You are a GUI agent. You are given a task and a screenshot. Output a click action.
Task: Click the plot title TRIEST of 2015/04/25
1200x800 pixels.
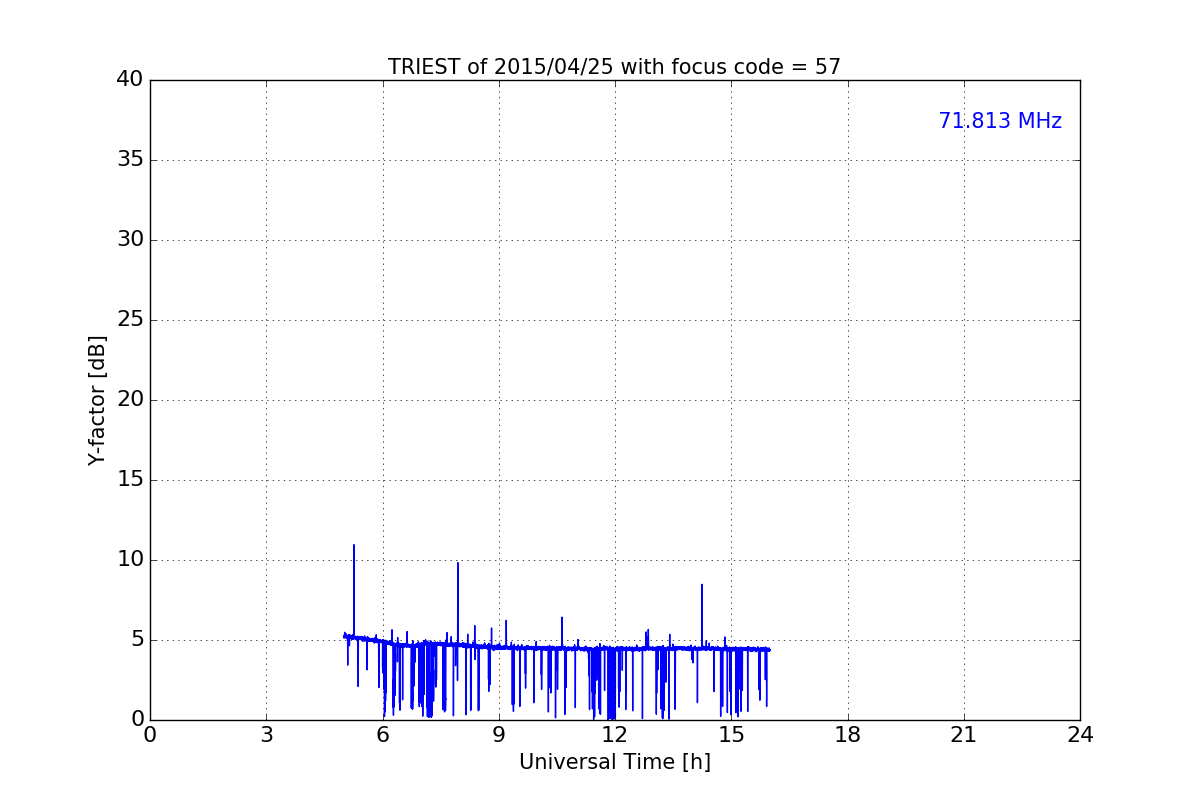[614, 67]
